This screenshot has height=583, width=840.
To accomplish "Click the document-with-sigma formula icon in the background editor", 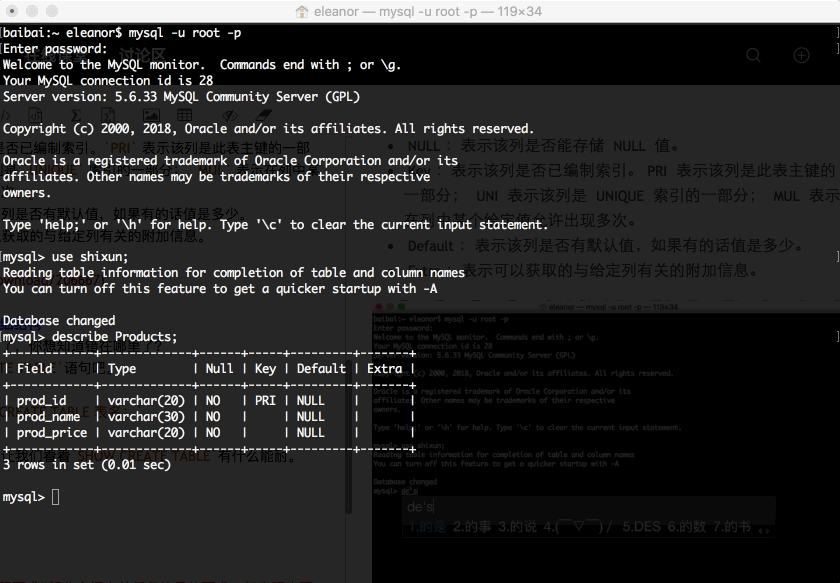I will 108,115.
